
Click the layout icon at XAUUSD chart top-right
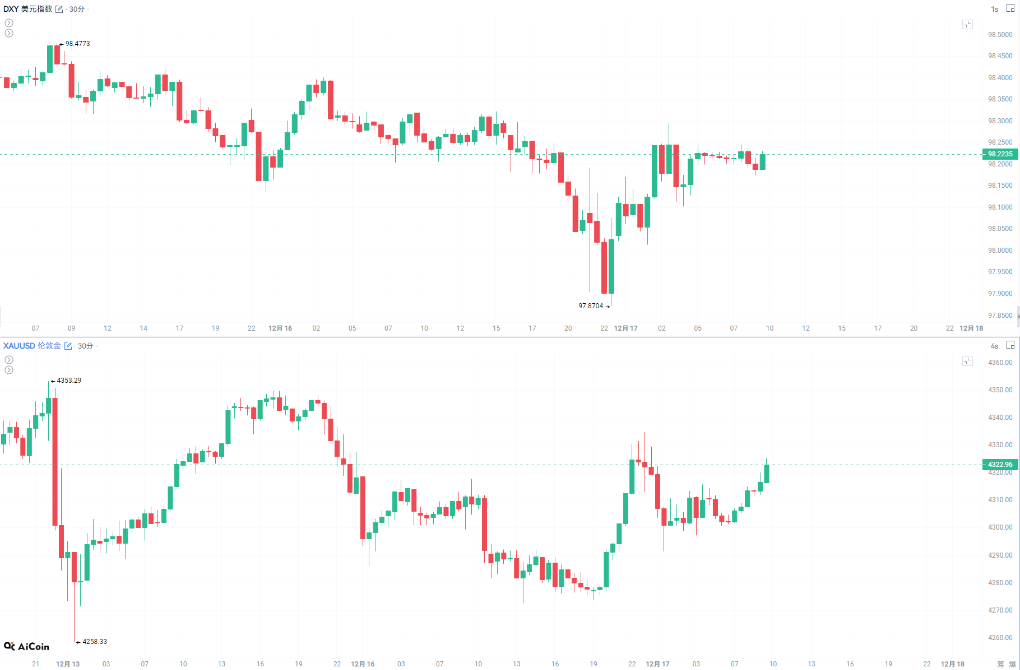(1008, 346)
